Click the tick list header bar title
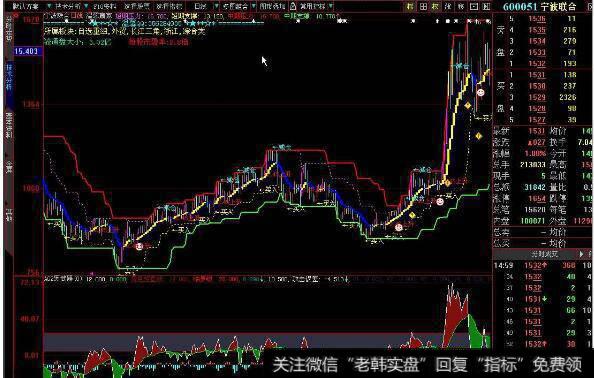 544,254
